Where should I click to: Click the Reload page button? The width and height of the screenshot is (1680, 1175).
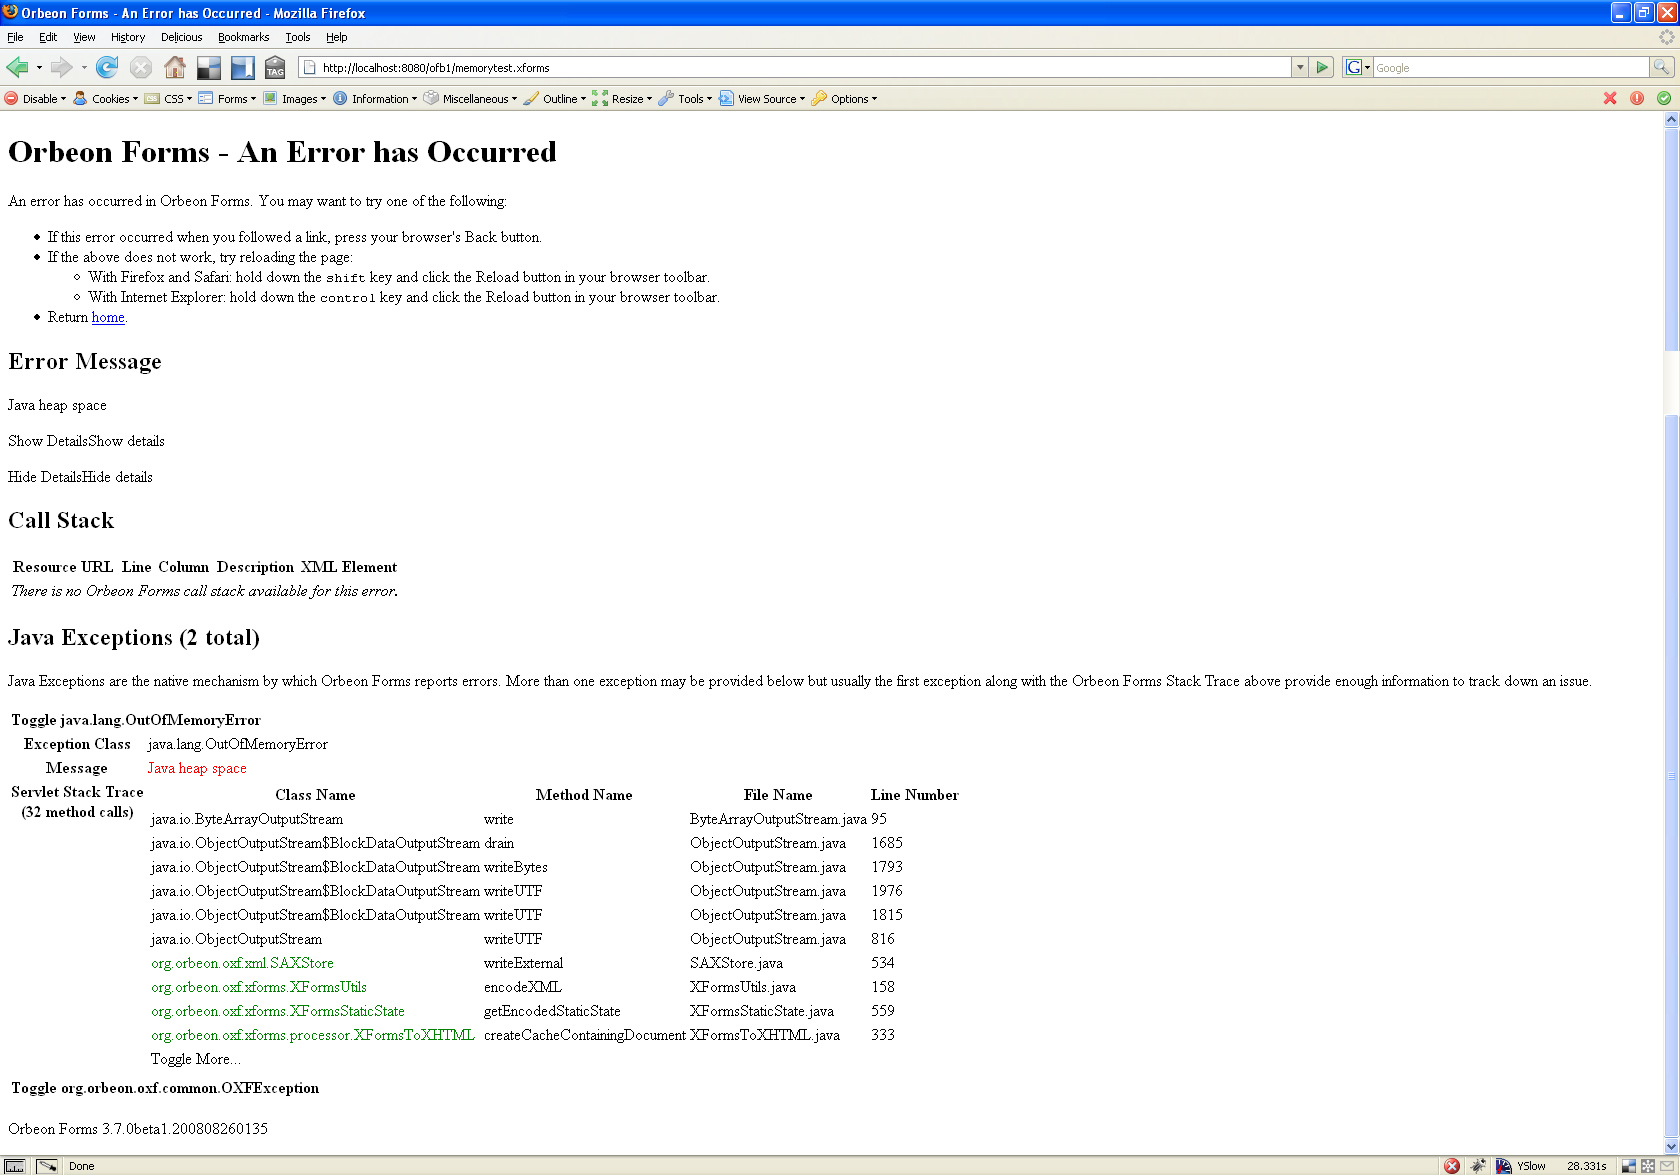(107, 67)
